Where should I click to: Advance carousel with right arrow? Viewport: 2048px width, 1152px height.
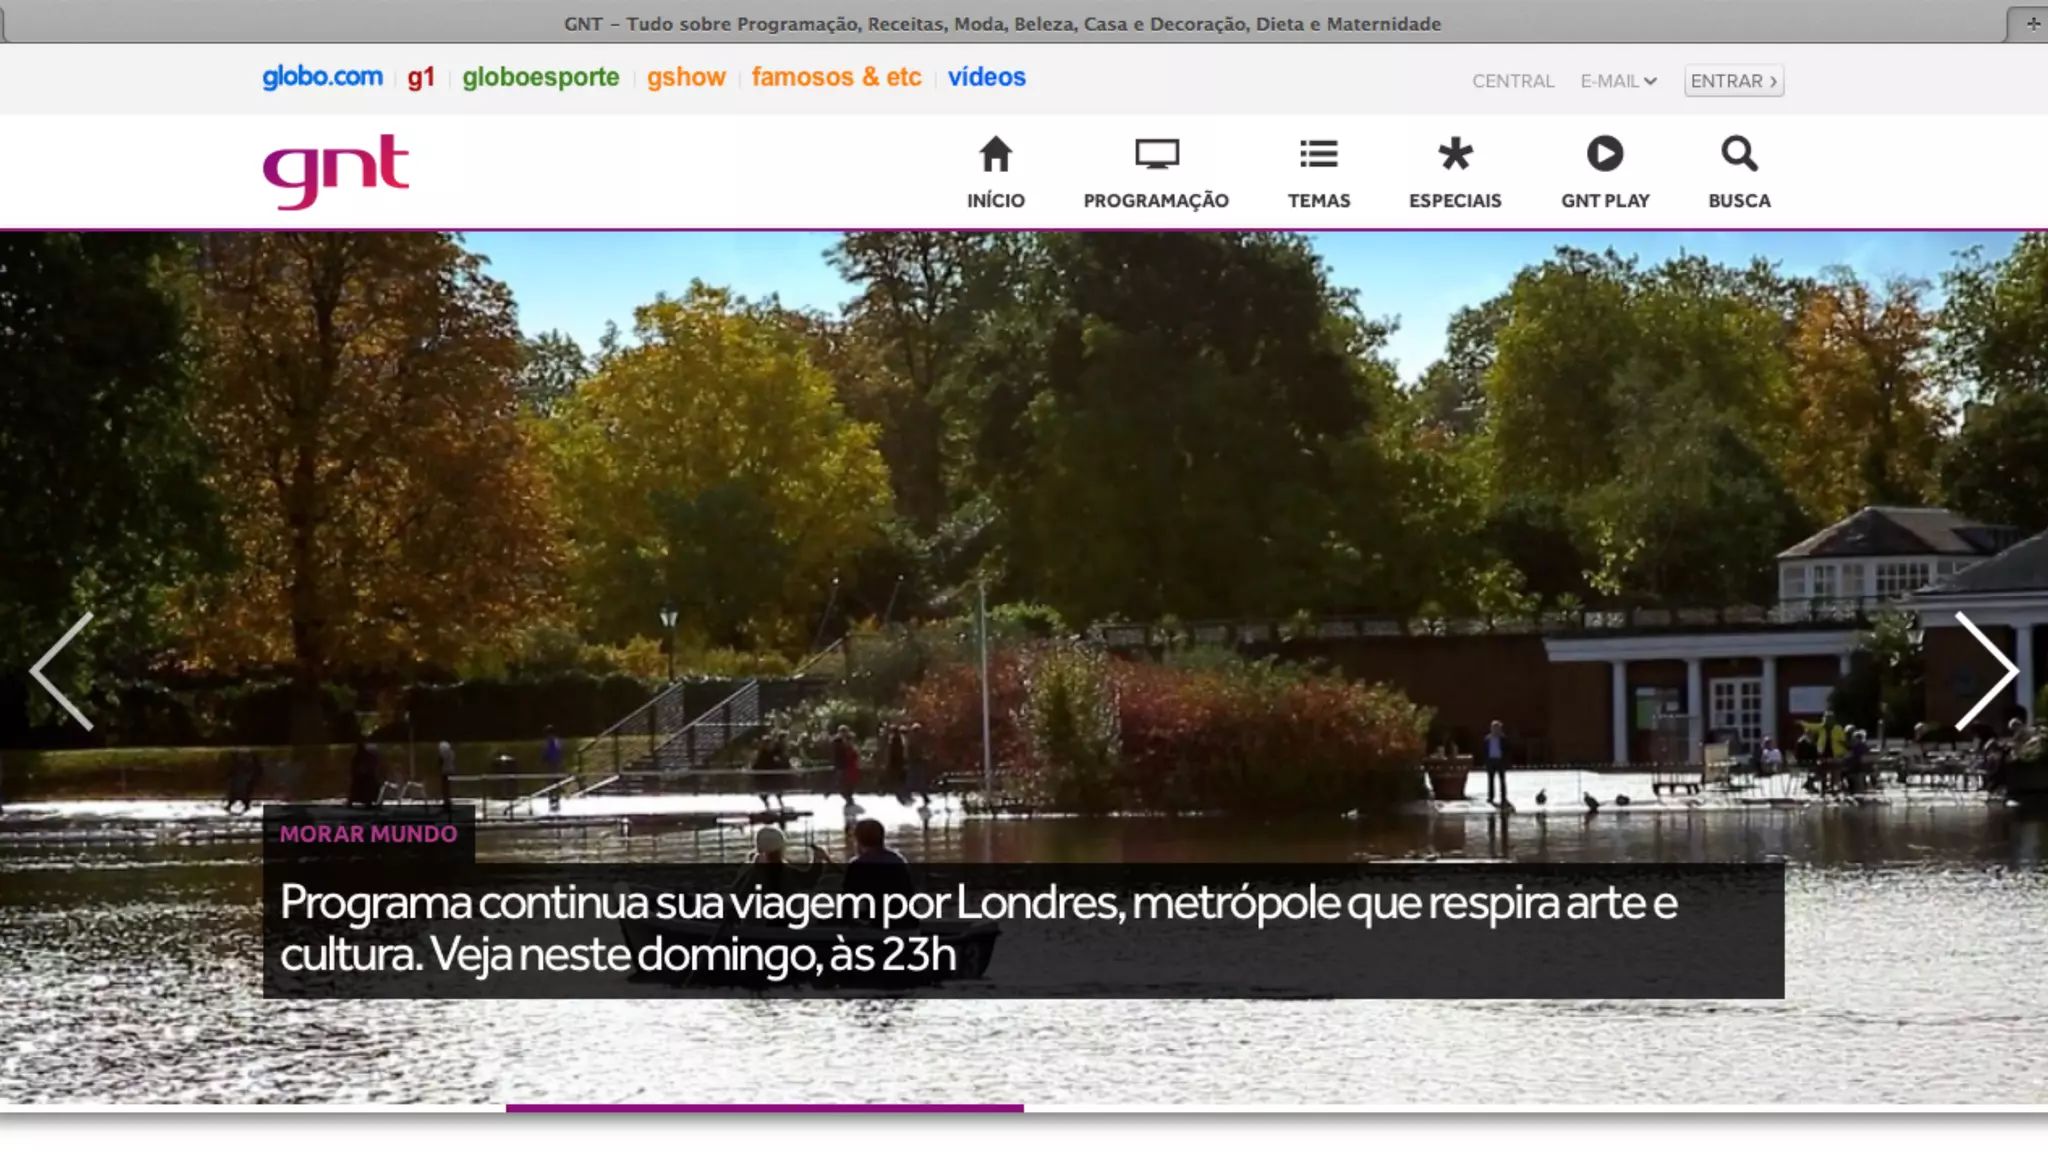coord(1985,670)
